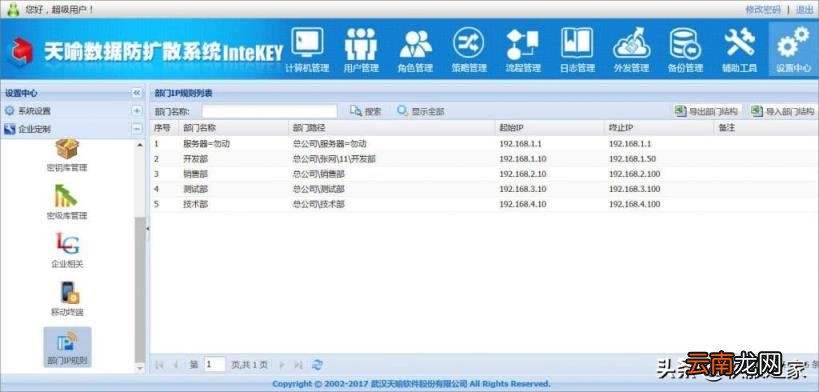Go to next page in pager
The height and width of the screenshot is (392, 819).
pos(282,365)
